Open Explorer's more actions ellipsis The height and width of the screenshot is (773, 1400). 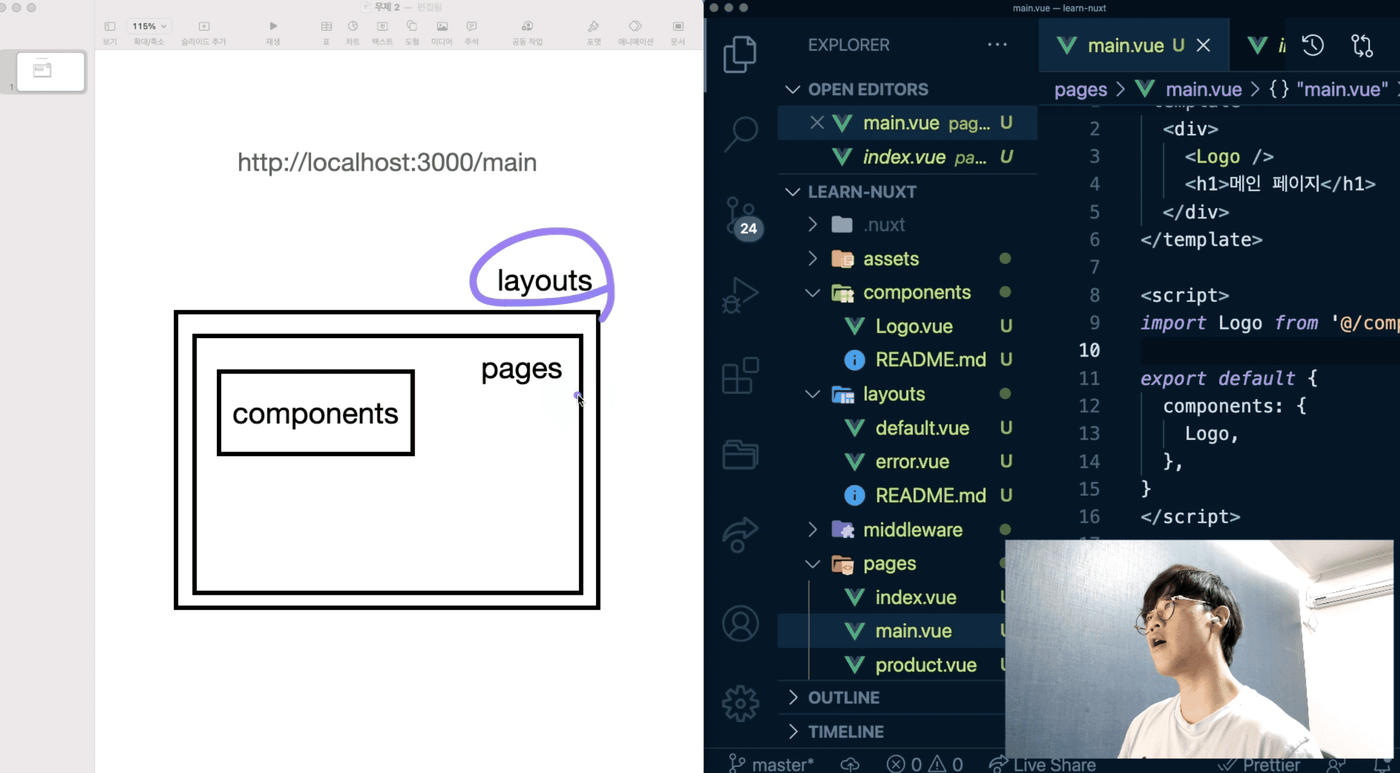pyautogui.click(x=997, y=45)
